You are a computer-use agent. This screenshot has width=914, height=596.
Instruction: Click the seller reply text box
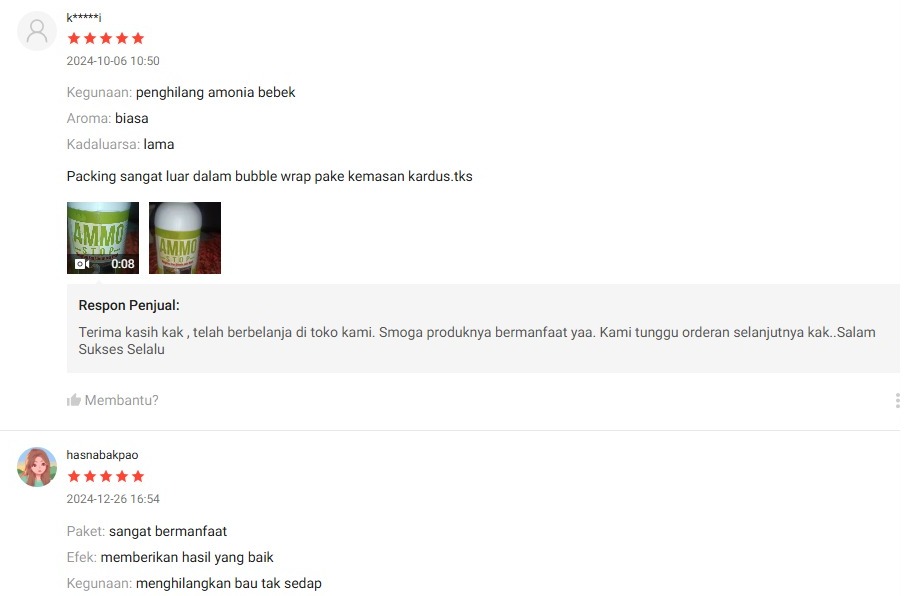click(x=483, y=328)
